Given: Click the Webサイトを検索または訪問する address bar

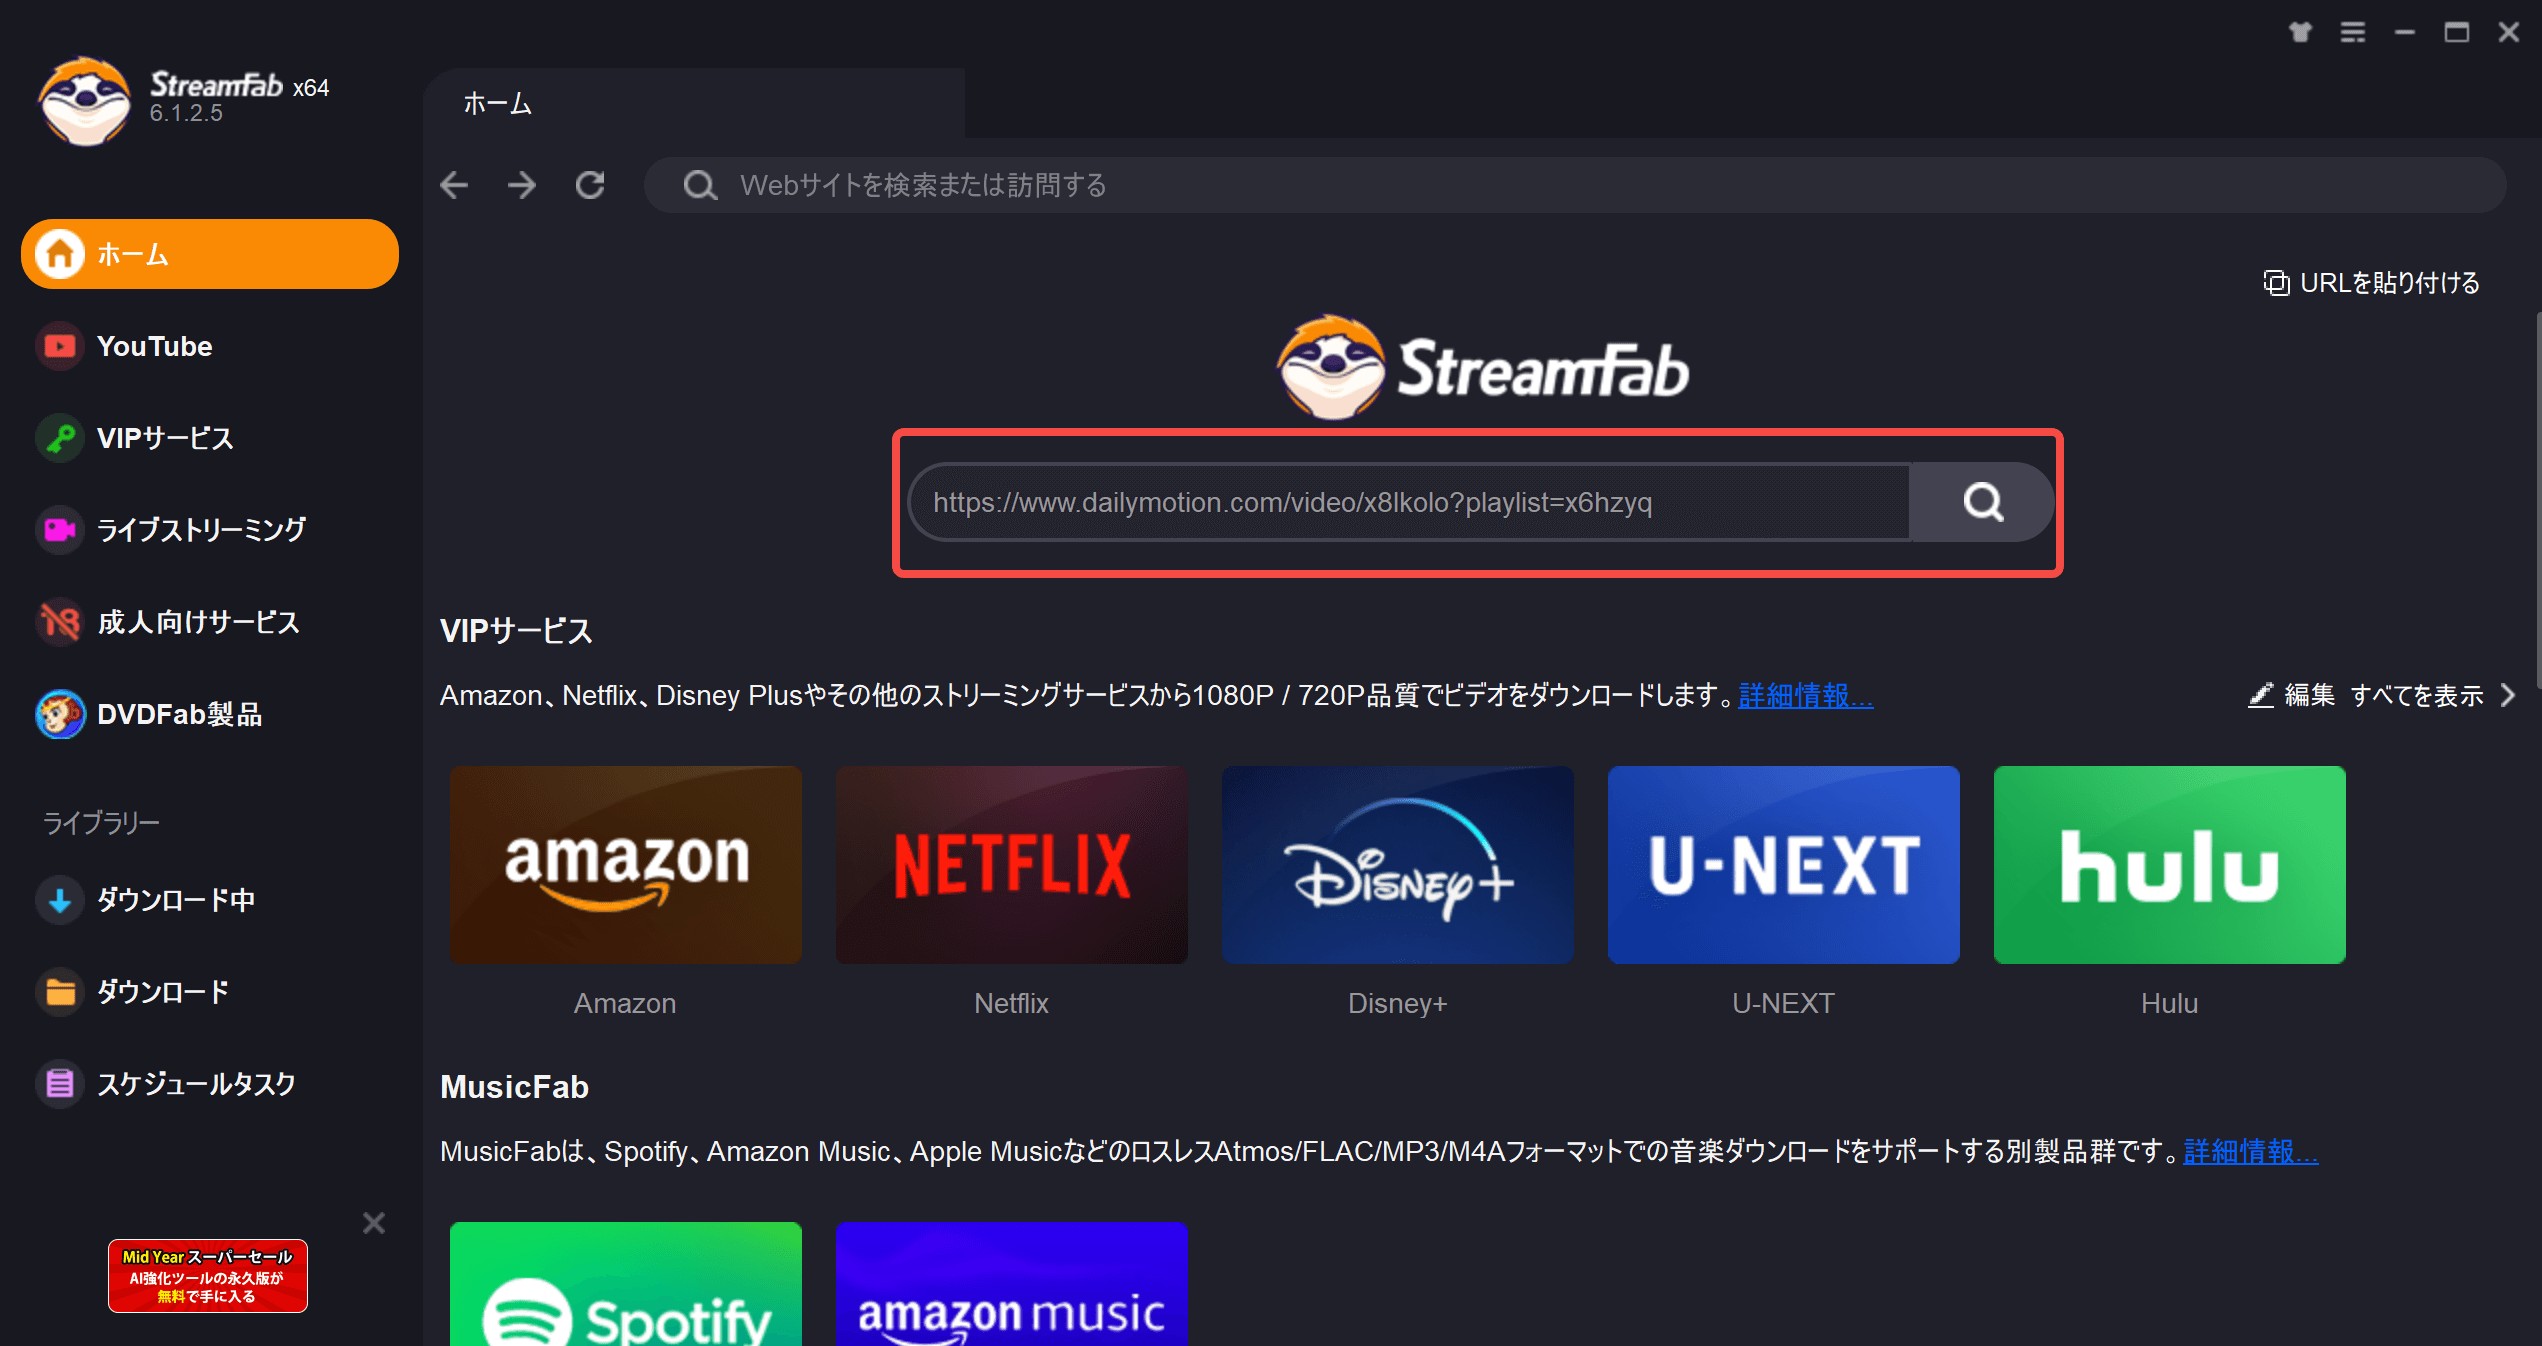Looking at the screenshot, I should click(1574, 185).
